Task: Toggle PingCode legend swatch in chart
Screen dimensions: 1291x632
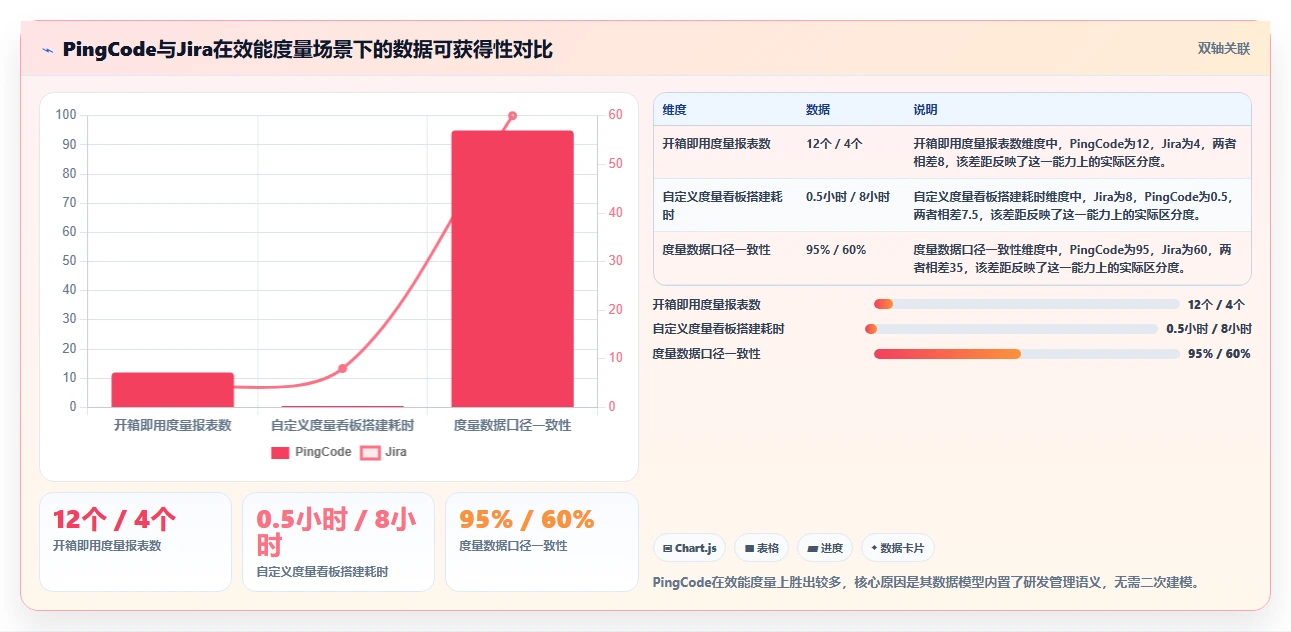Action: [x=280, y=452]
